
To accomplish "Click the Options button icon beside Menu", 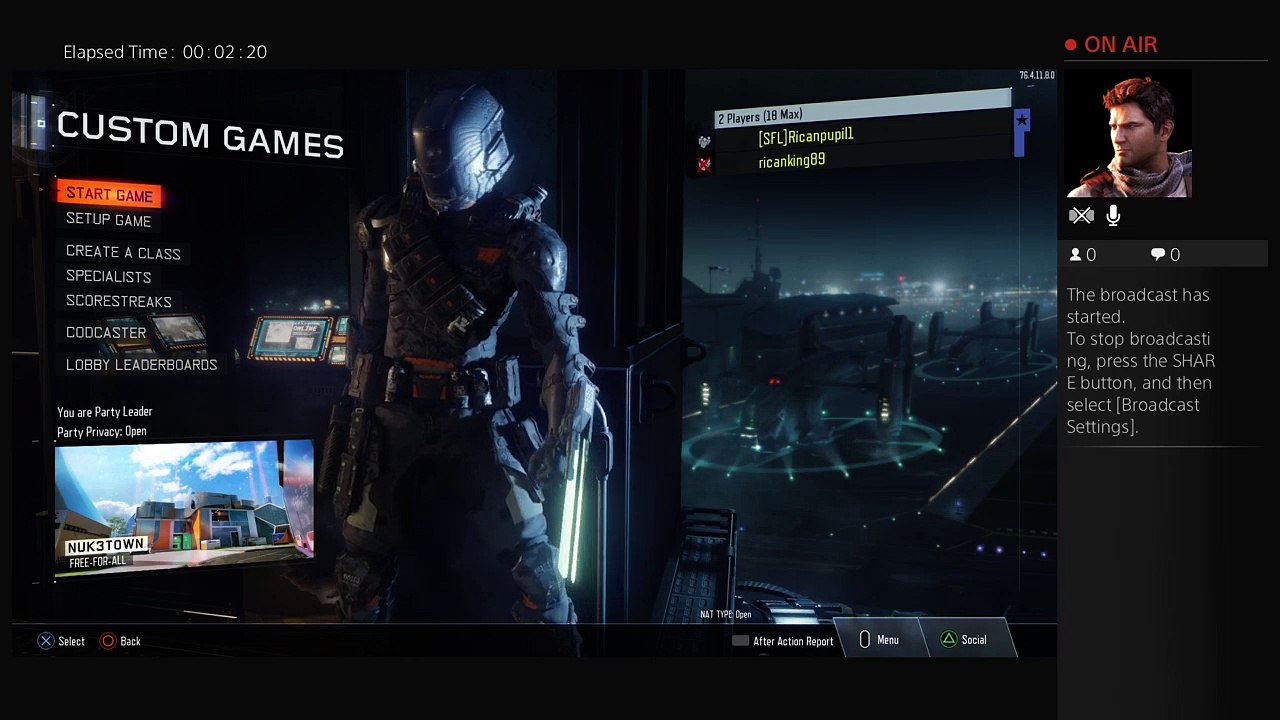I will coord(865,640).
